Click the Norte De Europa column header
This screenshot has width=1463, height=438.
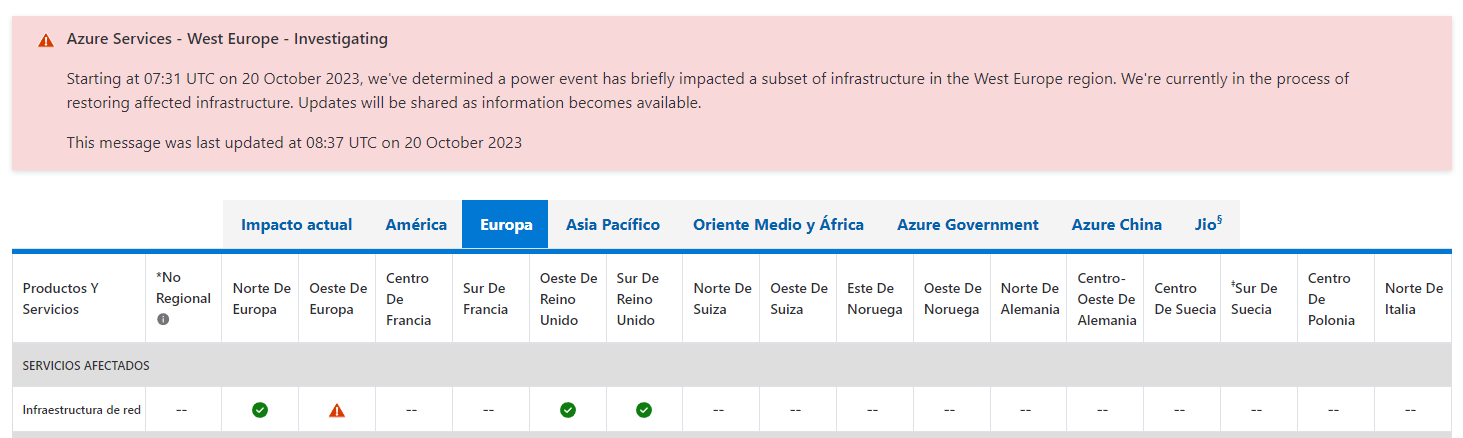tap(260, 299)
